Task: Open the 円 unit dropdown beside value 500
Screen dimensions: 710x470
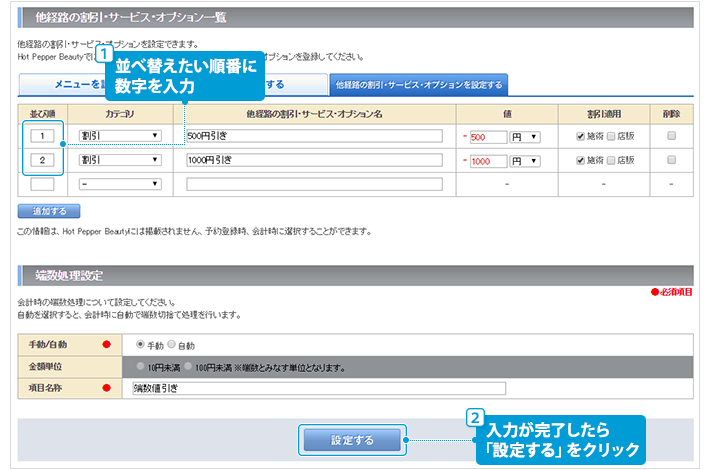Action: pos(526,136)
